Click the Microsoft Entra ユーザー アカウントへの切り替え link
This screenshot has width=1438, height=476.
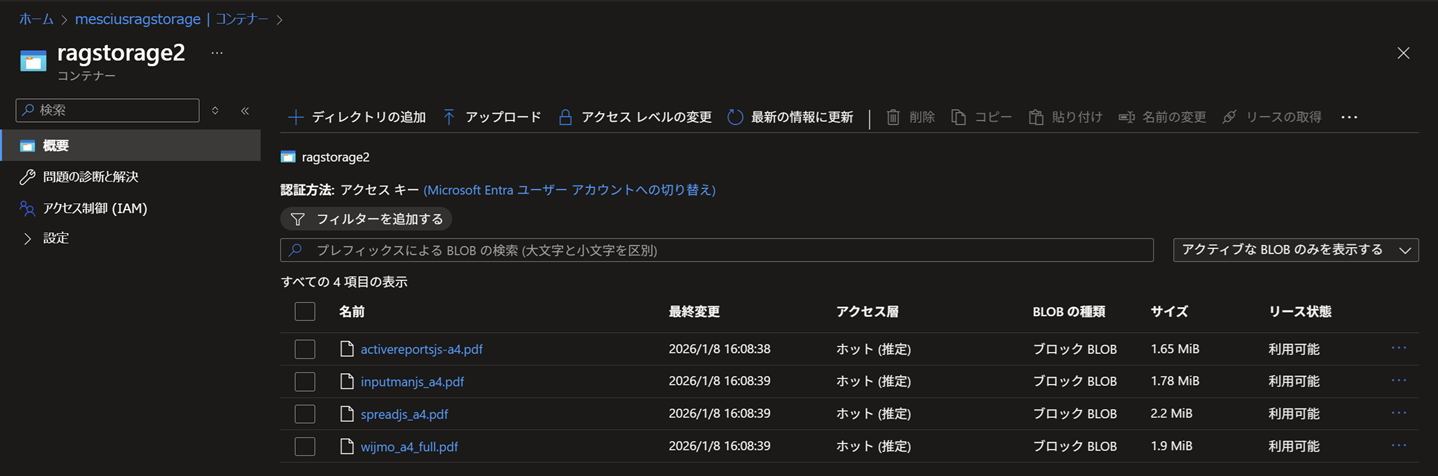click(569, 189)
